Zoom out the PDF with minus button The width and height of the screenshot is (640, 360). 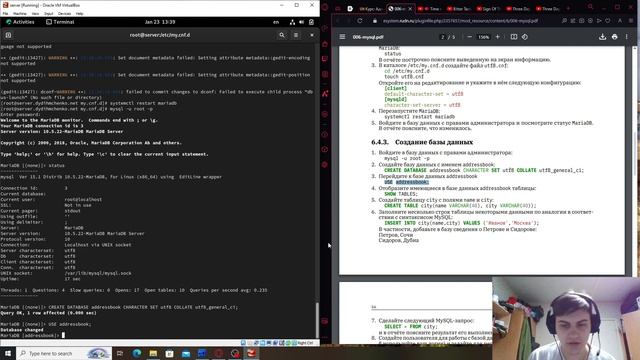[x=469, y=37]
